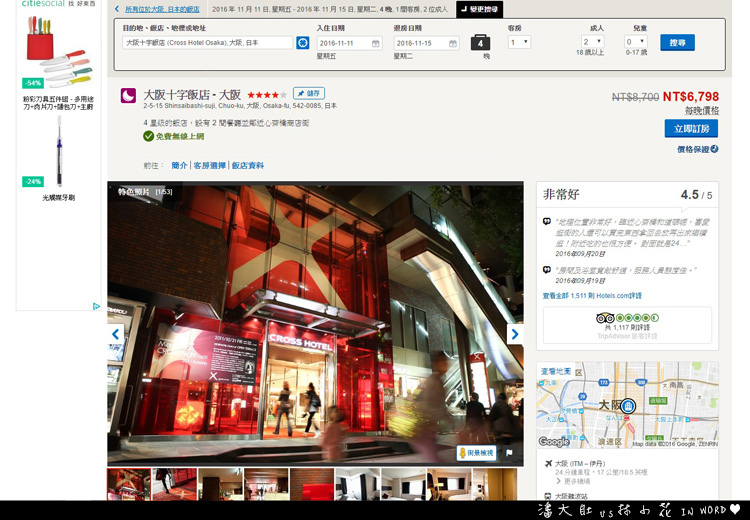Viewport: 750px width, 520px height.
Task: Open the adults count dropdown
Action: click(593, 42)
